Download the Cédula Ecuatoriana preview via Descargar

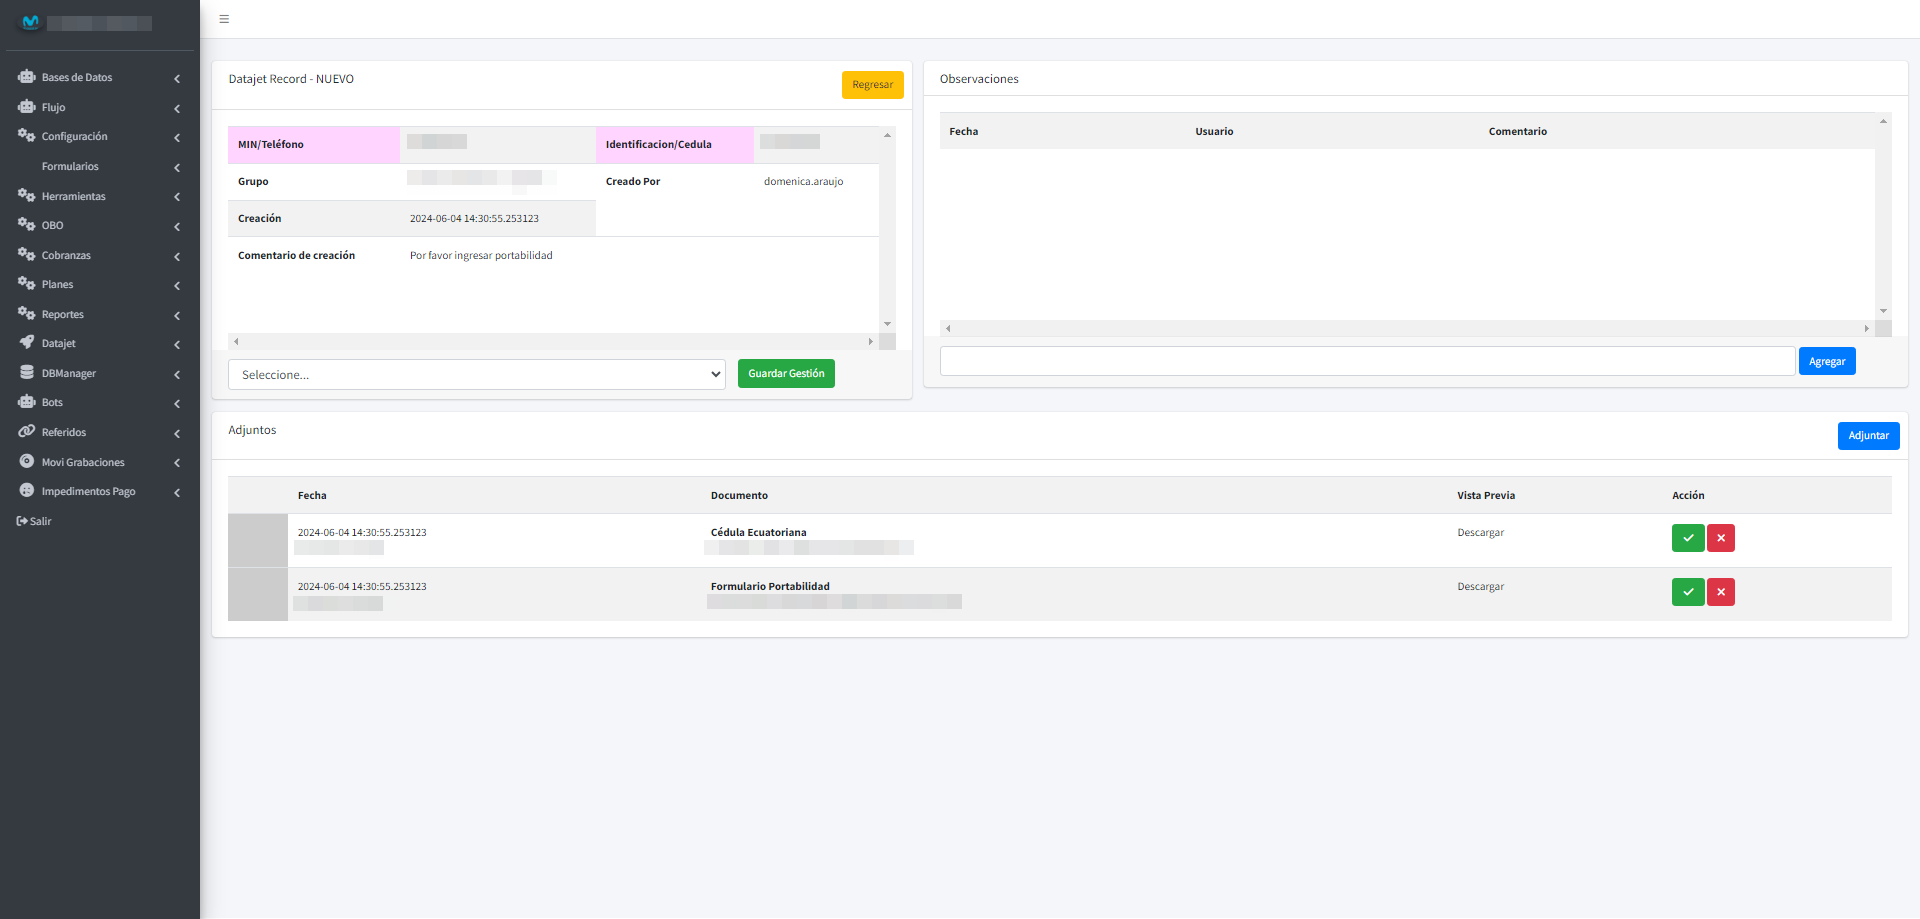[x=1480, y=533]
